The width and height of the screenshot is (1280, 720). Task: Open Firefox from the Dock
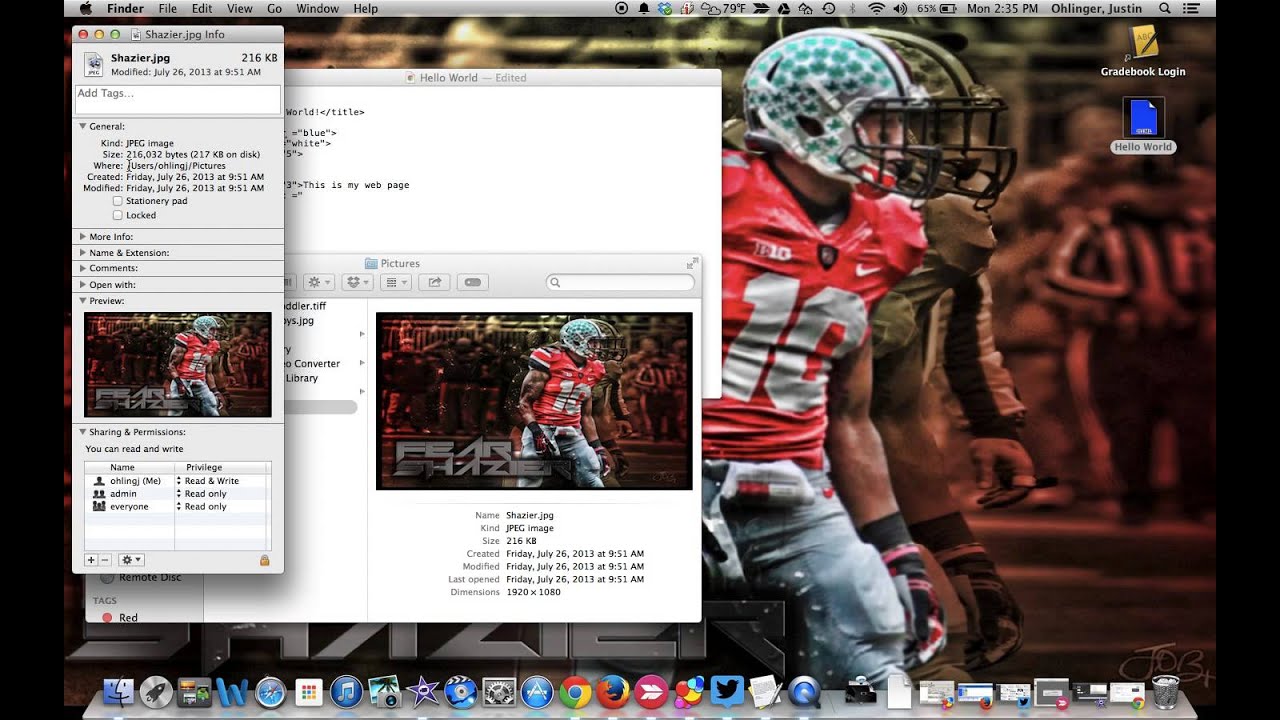(612, 692)
